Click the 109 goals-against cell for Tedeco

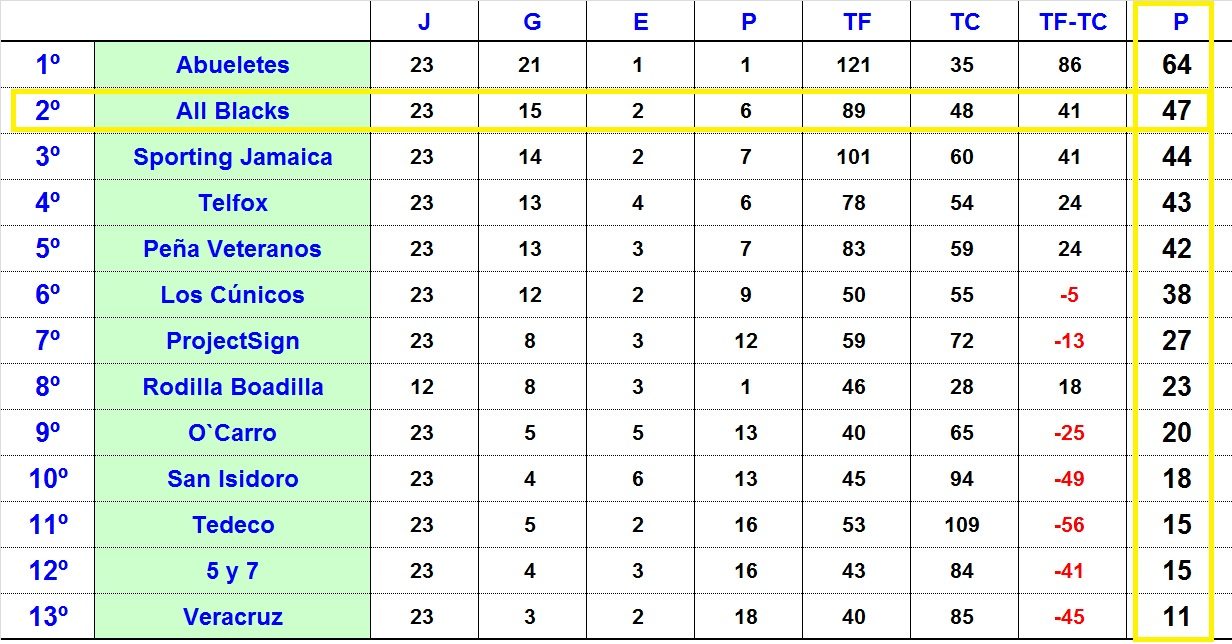coord(961,525)
